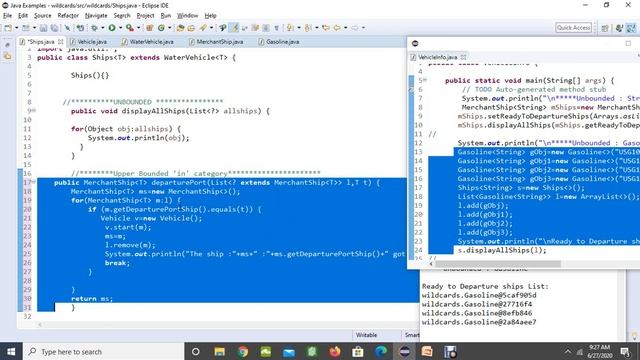Viewport: 640px width, 360px height.
Task: Click the Open Type icon
Action: coord(180,28)
